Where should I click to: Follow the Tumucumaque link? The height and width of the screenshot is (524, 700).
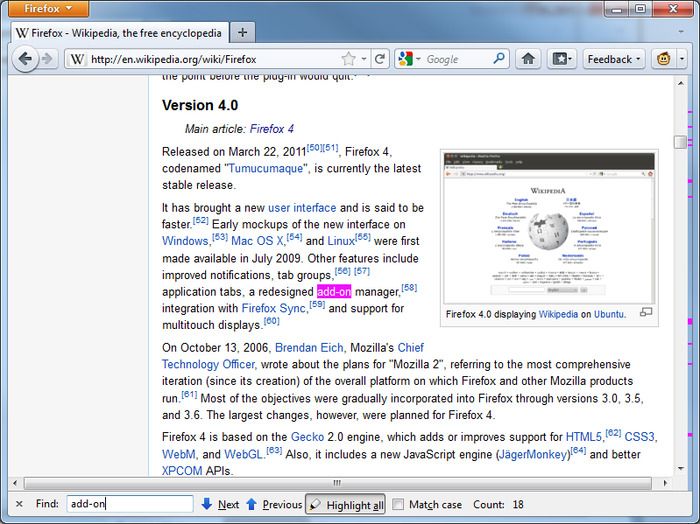coord(266,168)
